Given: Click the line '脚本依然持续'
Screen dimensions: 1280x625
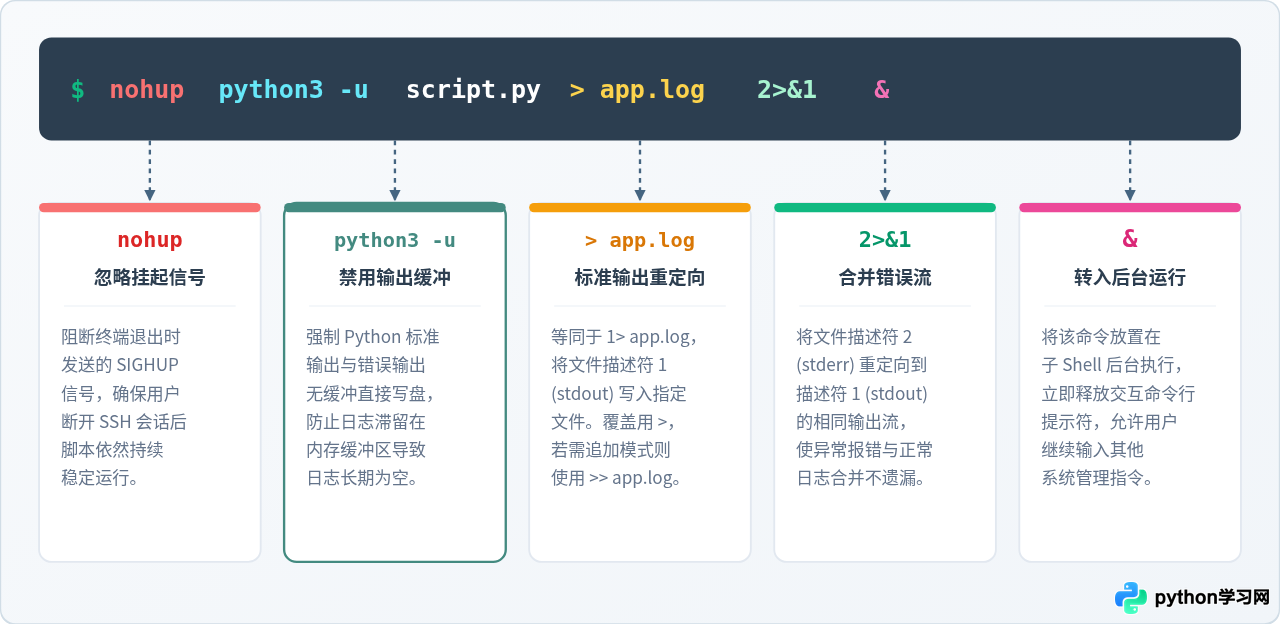Looking at the screenshot, I should (112, 450).
